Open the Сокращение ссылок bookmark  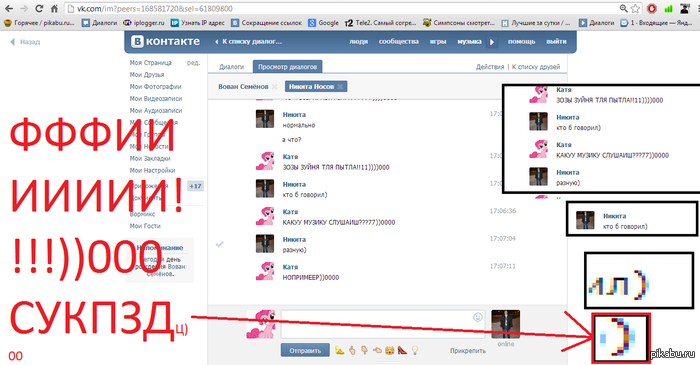(x=267, y=23)
